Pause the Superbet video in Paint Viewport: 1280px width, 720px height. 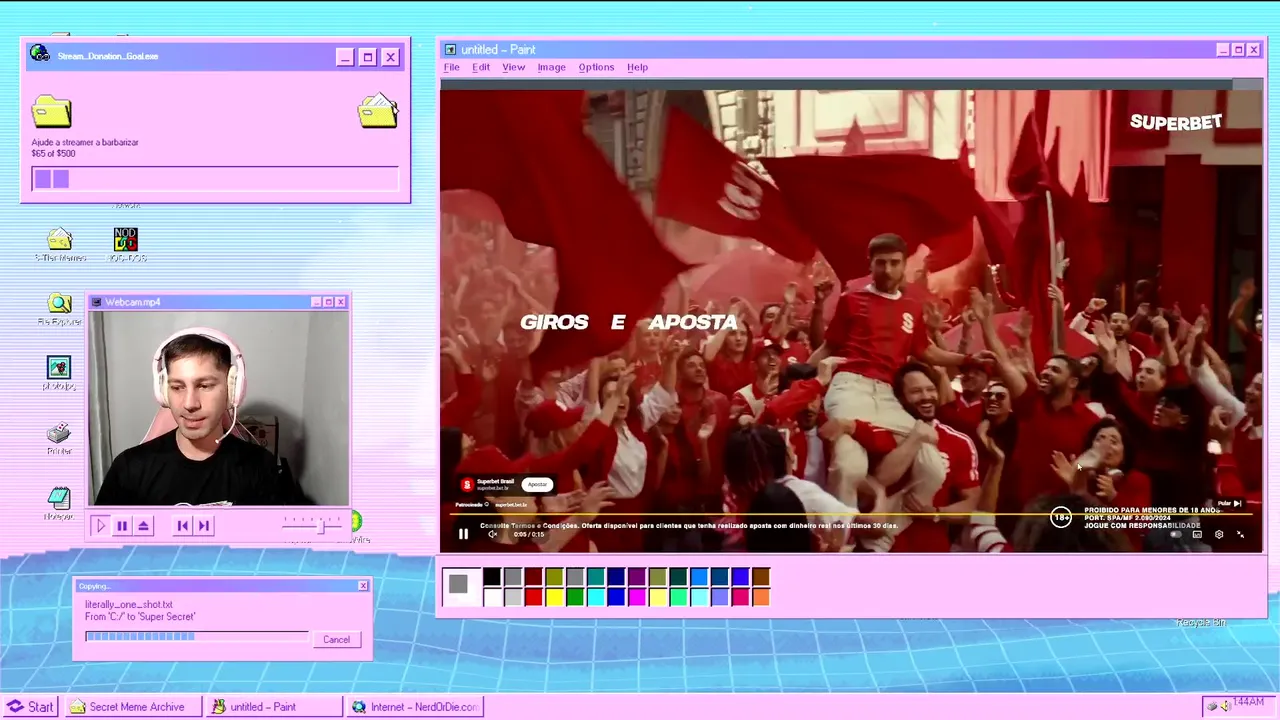pos(463,534)
